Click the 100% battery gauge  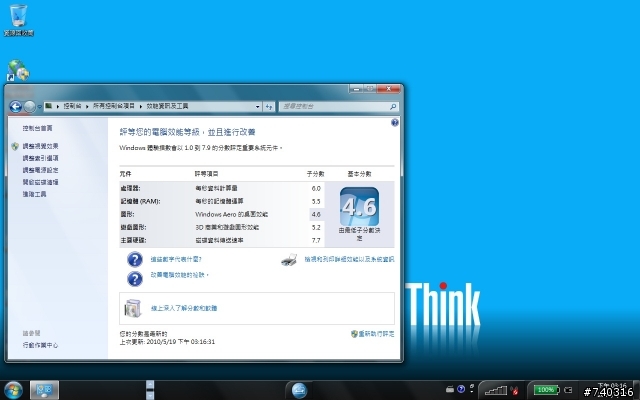point(546,390)
